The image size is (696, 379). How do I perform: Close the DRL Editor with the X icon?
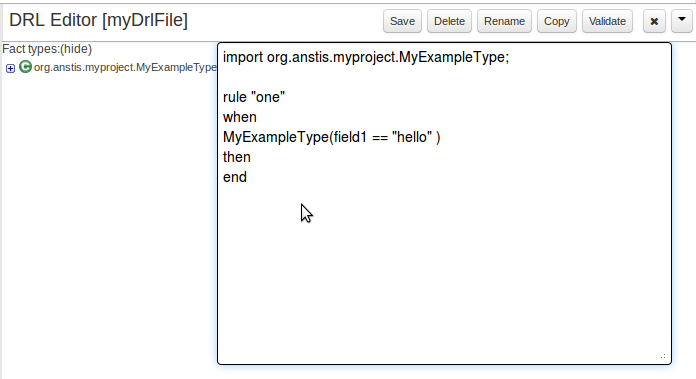(654, 21)
